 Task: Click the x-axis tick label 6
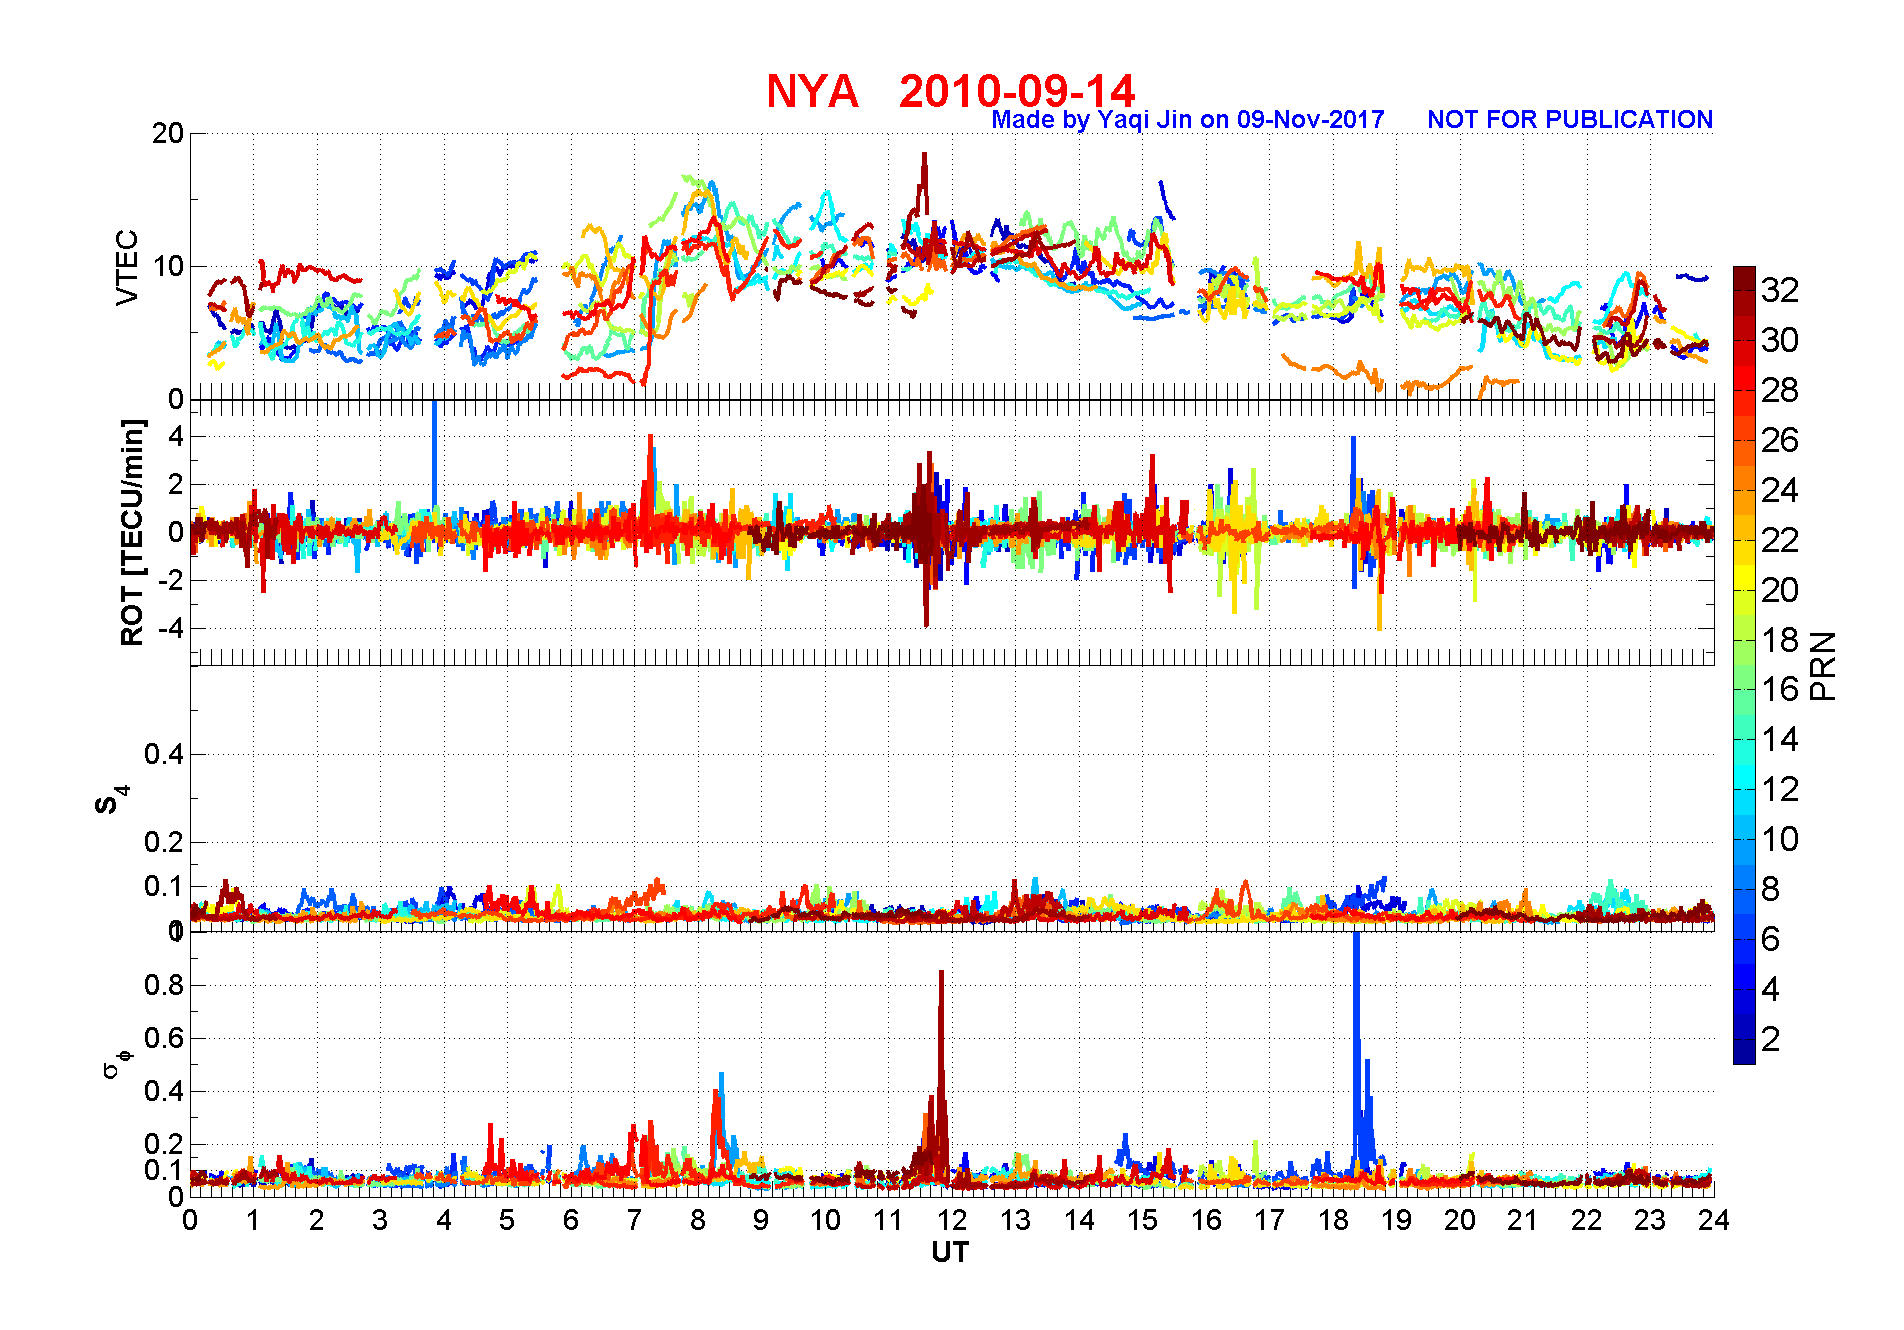[571, 1220]
